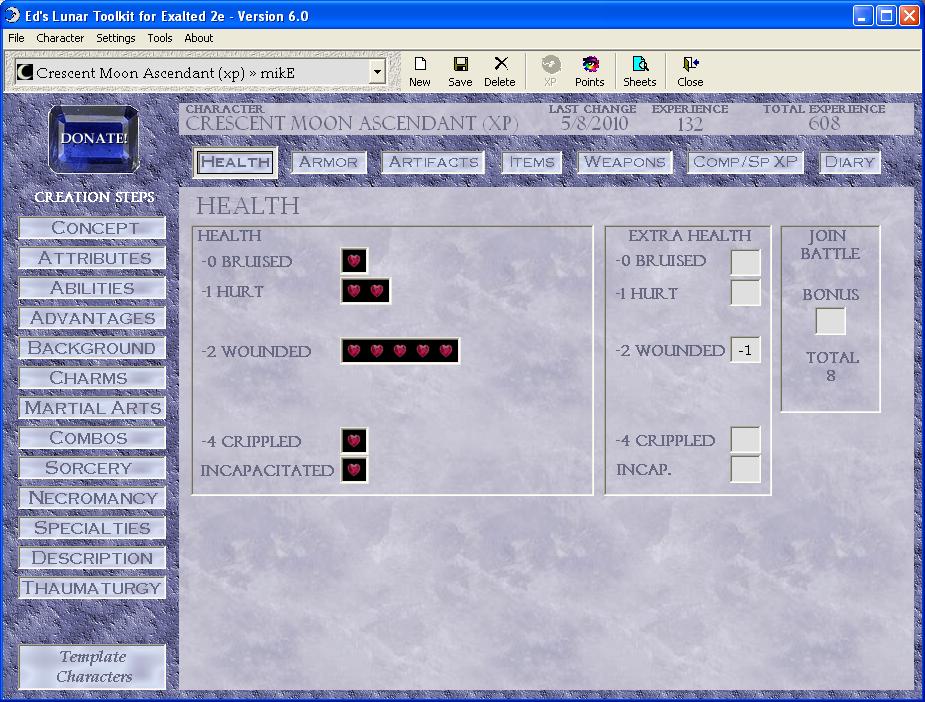Open the Settings menu
Image resolution: width=925 pixels, height=702 pixels.
(116, 38)
